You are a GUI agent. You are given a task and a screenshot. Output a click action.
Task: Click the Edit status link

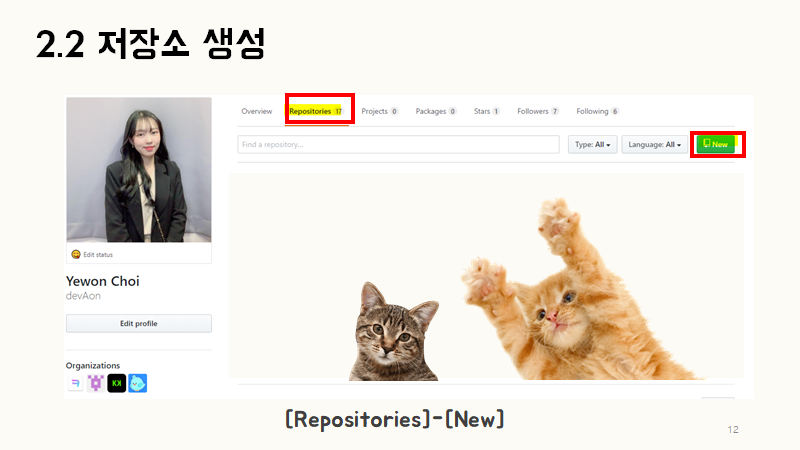click(x=98, y=255)
